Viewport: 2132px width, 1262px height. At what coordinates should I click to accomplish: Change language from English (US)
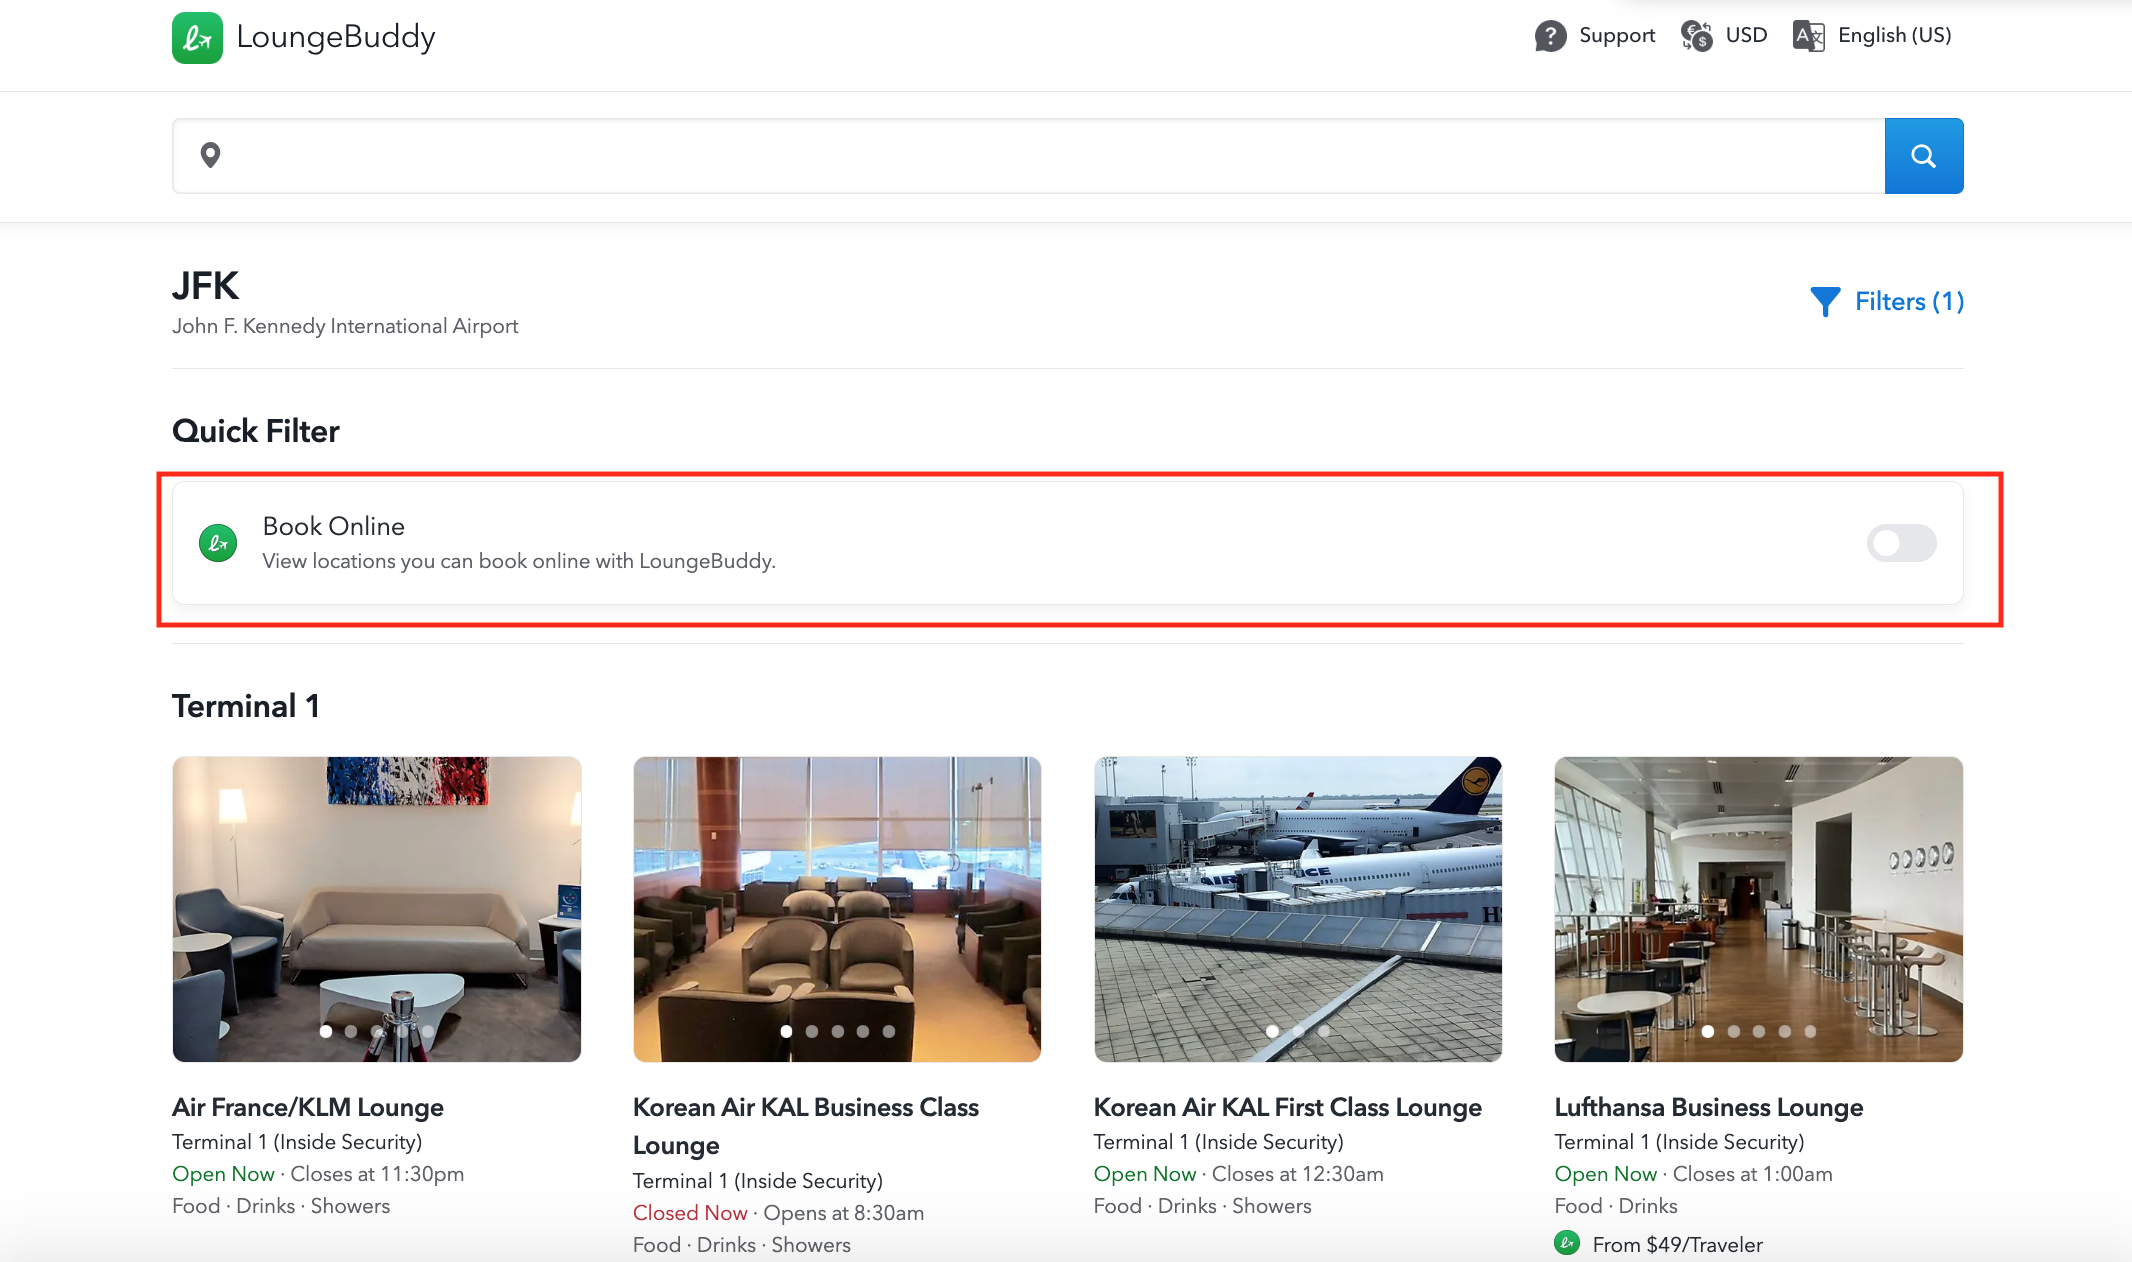click(1894, 35)
